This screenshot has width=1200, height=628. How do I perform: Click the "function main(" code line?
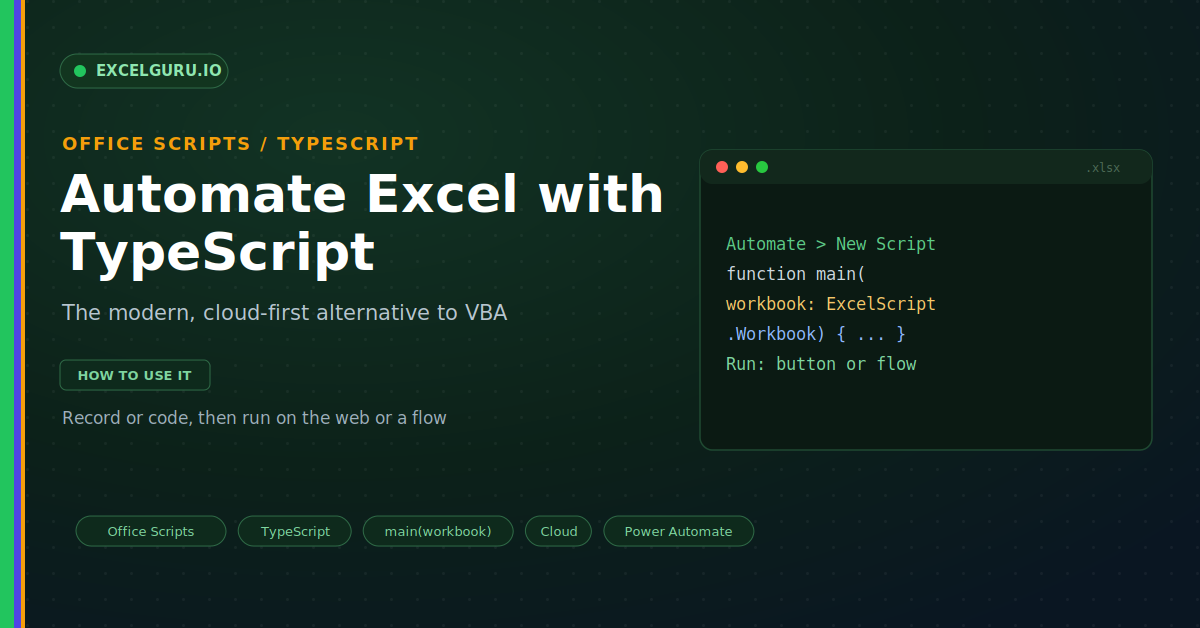796,274
